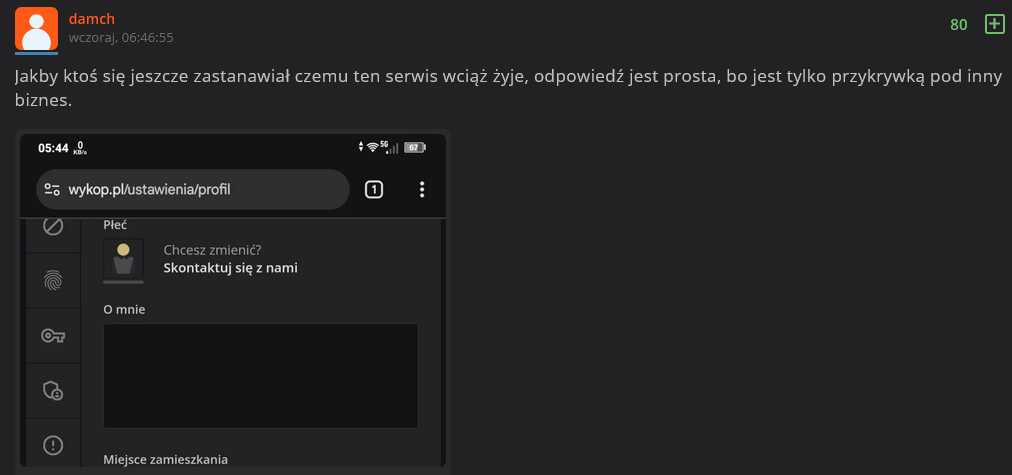This screenshot has width=1012, height=475.
Task: Click the gender avatar thumbnail under Płeć
Action: pyautogui.click(x=123, y=261)
